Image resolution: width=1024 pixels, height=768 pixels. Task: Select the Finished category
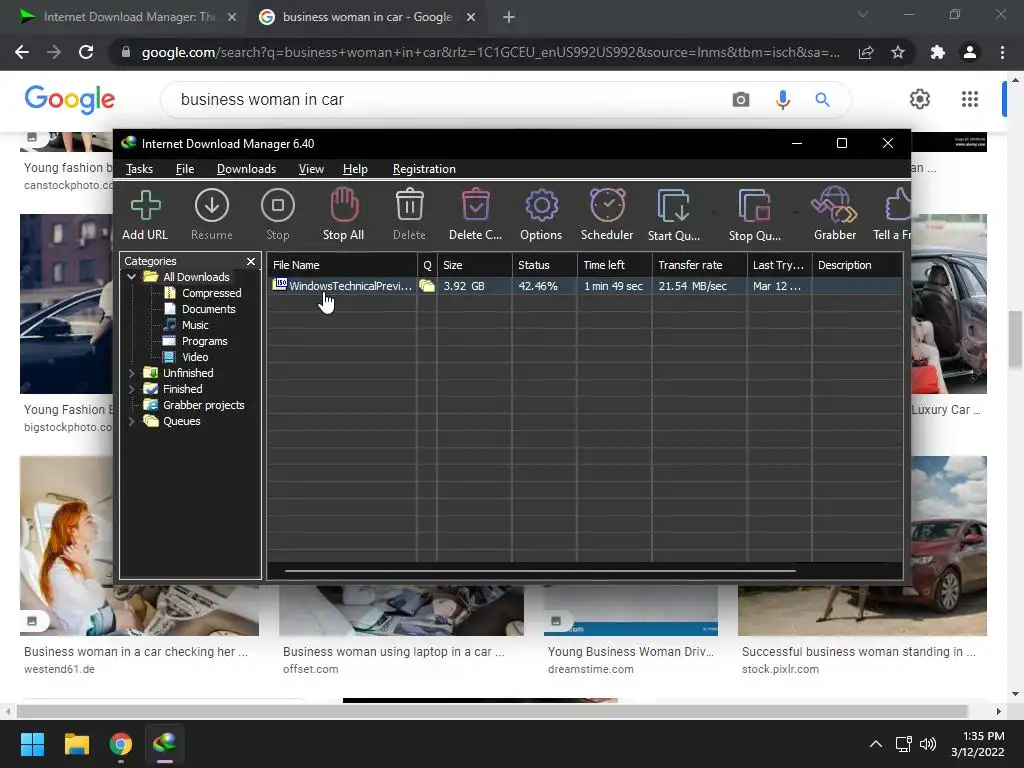(182, 389)
